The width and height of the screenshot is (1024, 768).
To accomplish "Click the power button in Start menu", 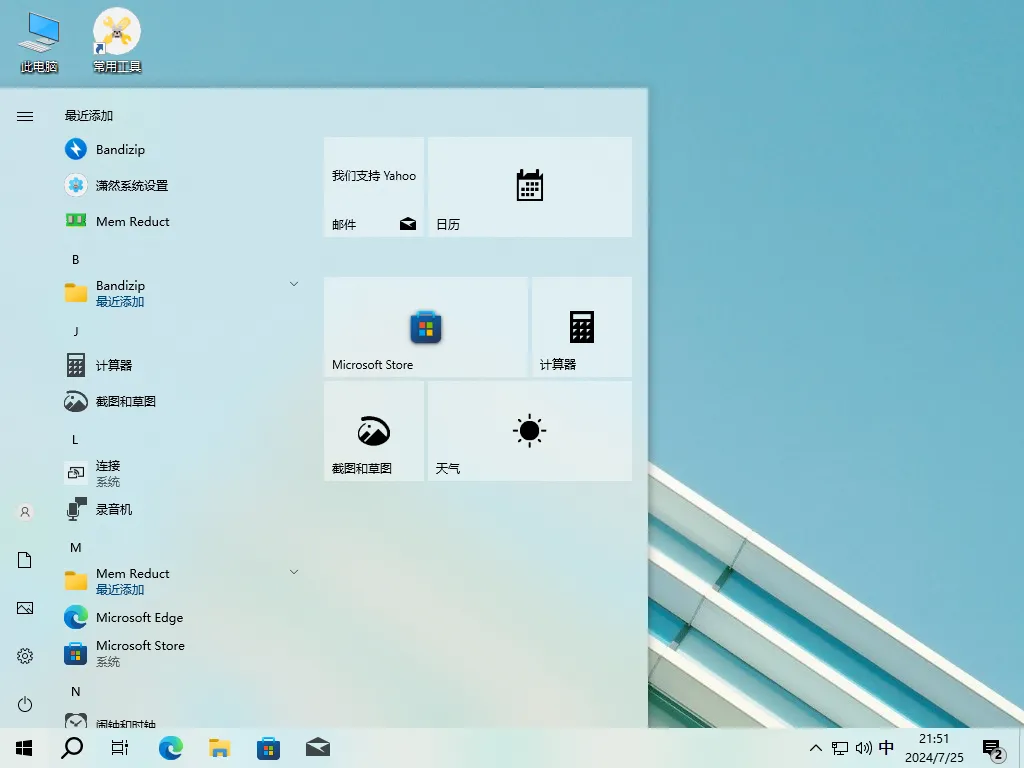I will pyautogui.click(x=24, y=704).
